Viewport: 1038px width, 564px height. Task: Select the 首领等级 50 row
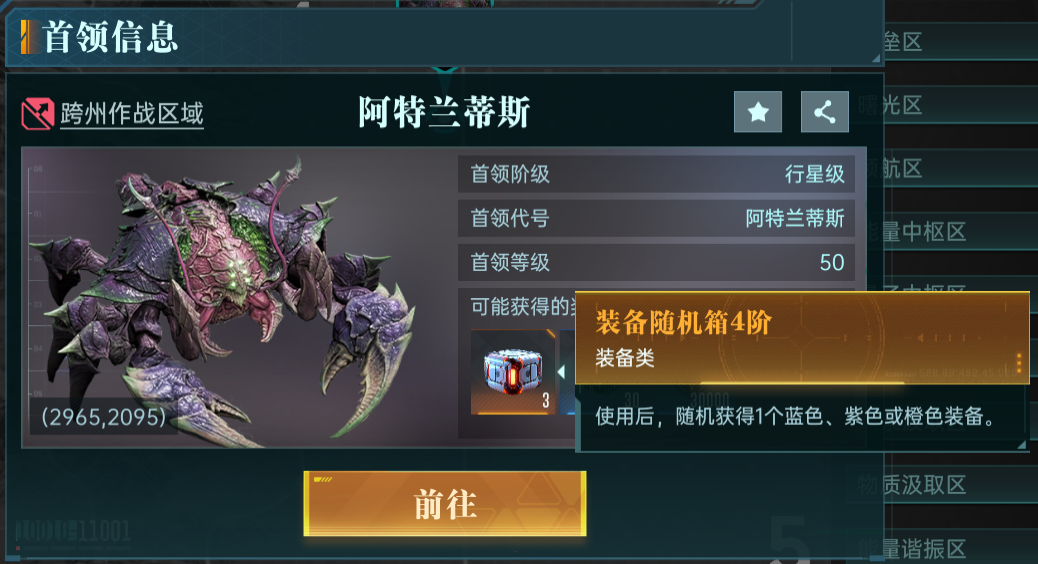pos(656,262)
